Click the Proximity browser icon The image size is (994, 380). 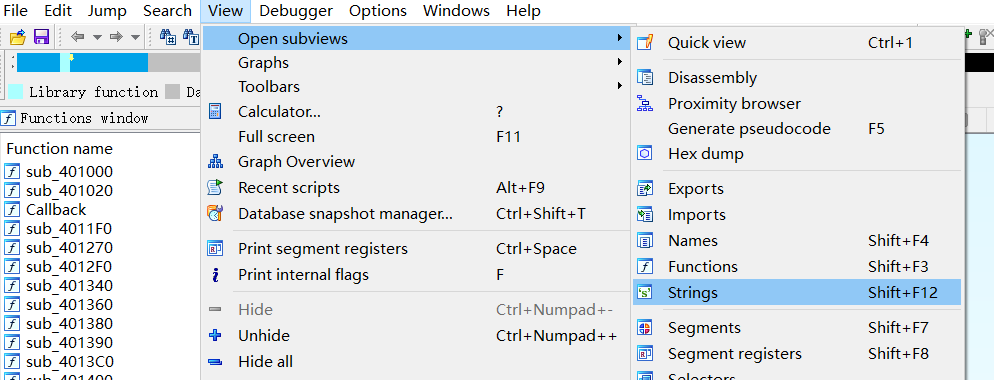pos(645,103)
